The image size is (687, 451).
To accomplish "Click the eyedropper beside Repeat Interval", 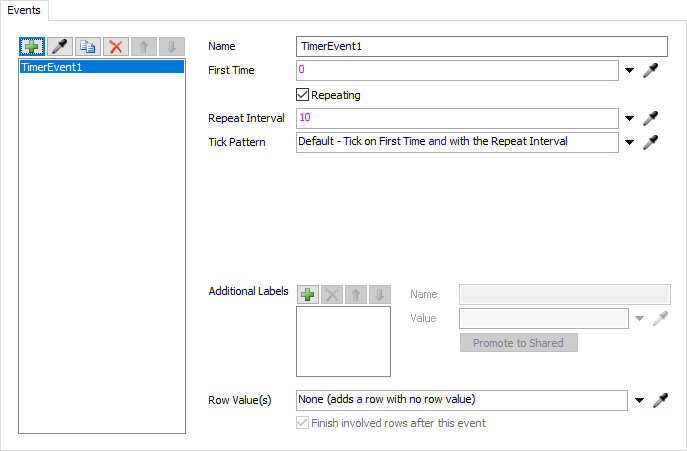I will coord(651,118).
